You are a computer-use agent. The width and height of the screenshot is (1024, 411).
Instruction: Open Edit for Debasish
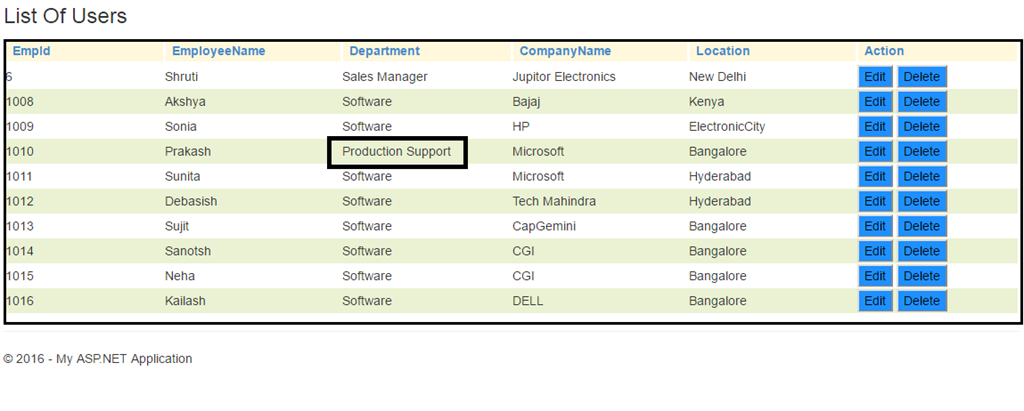click(x=875, y=202)
